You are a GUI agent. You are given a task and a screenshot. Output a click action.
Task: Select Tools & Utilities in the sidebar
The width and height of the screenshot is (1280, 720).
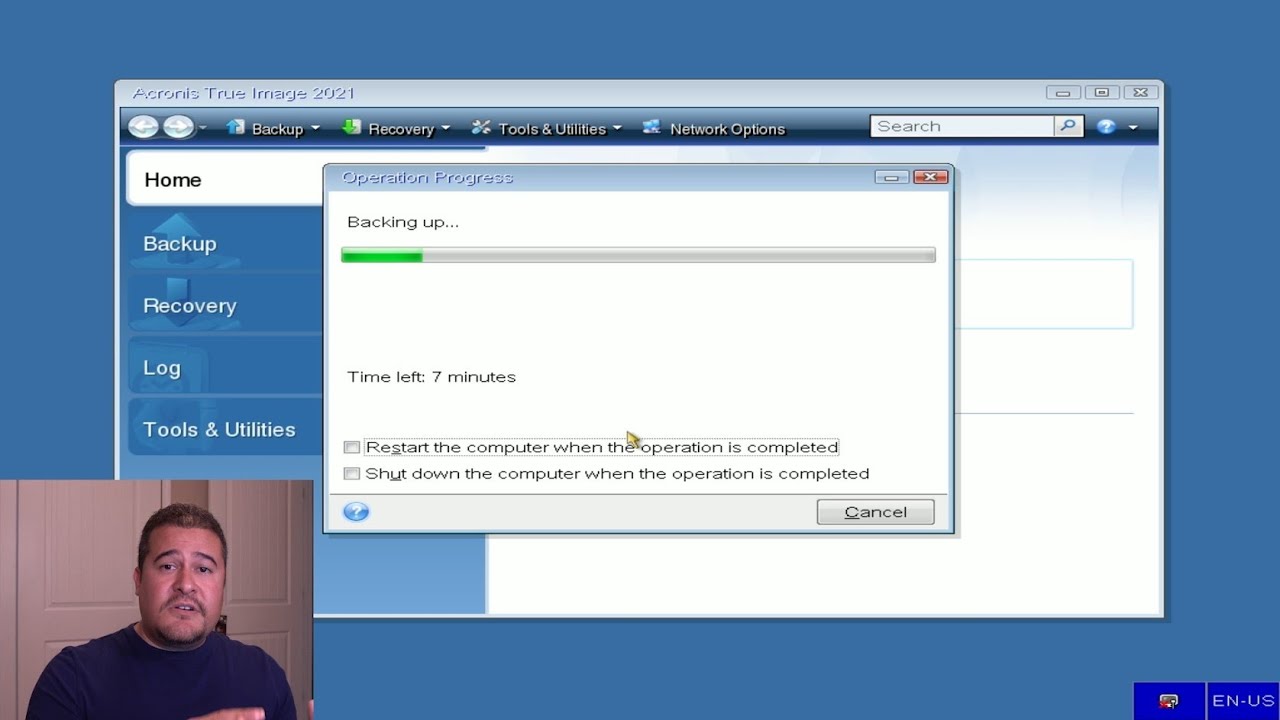pos(225,429)
